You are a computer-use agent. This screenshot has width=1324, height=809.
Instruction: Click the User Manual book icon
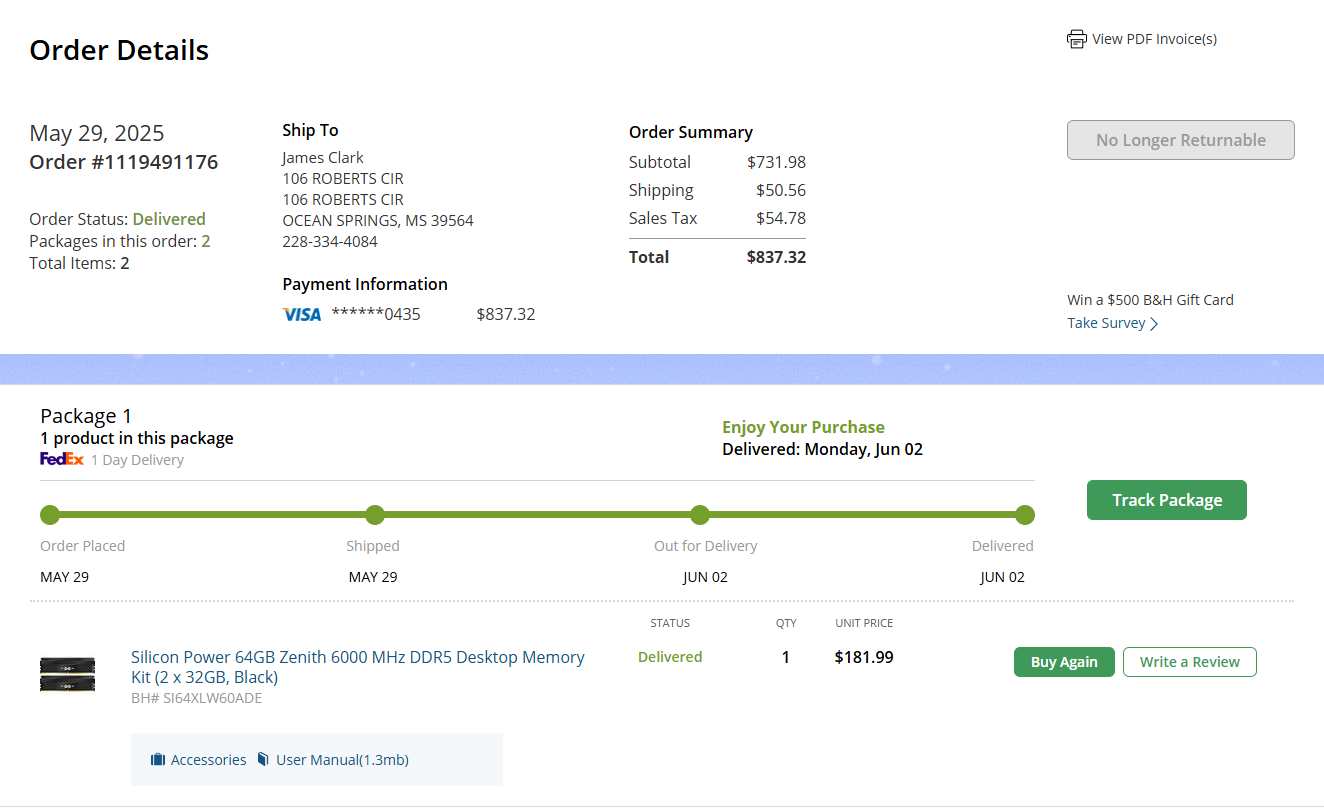coord(263,760)
